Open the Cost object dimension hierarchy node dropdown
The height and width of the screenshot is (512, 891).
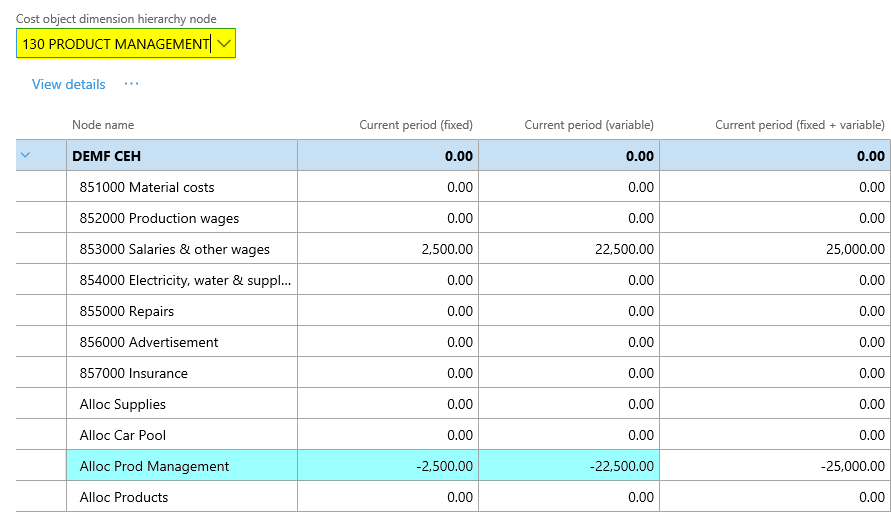coord(224,43)
